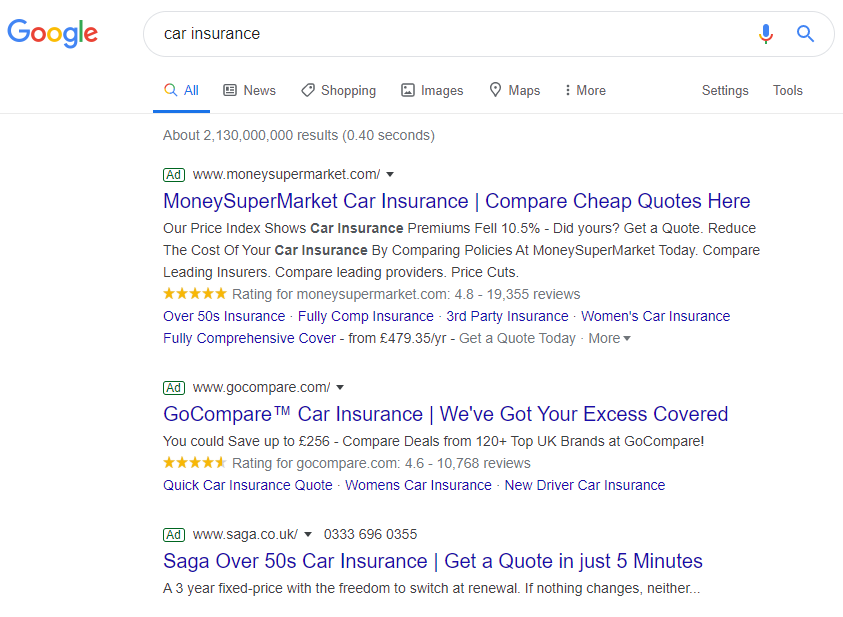
Task: Expand the More search categories menu
Action: pyautogui.click(x=585, y=90)
